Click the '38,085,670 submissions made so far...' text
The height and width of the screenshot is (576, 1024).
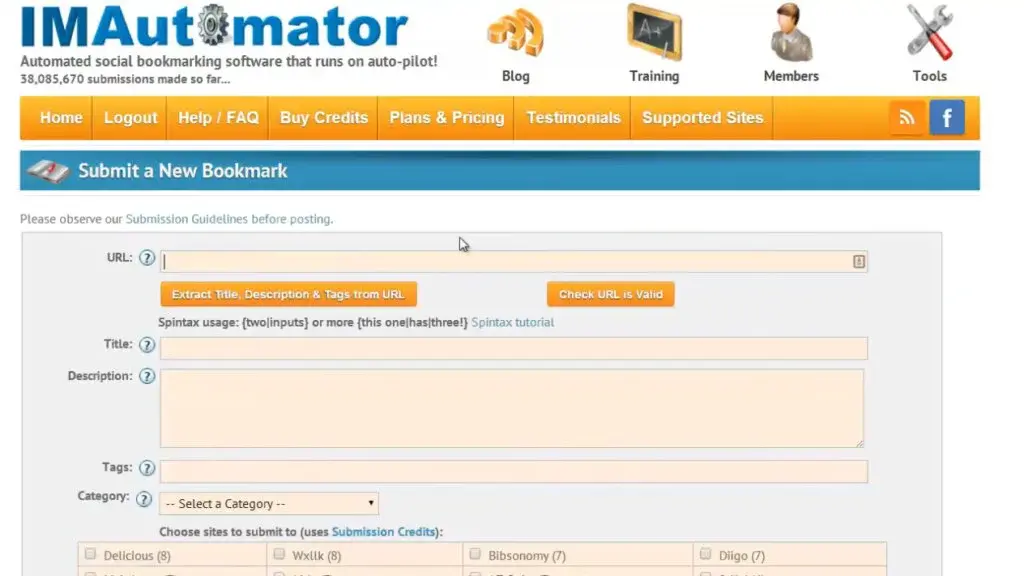tap(125, 79)
